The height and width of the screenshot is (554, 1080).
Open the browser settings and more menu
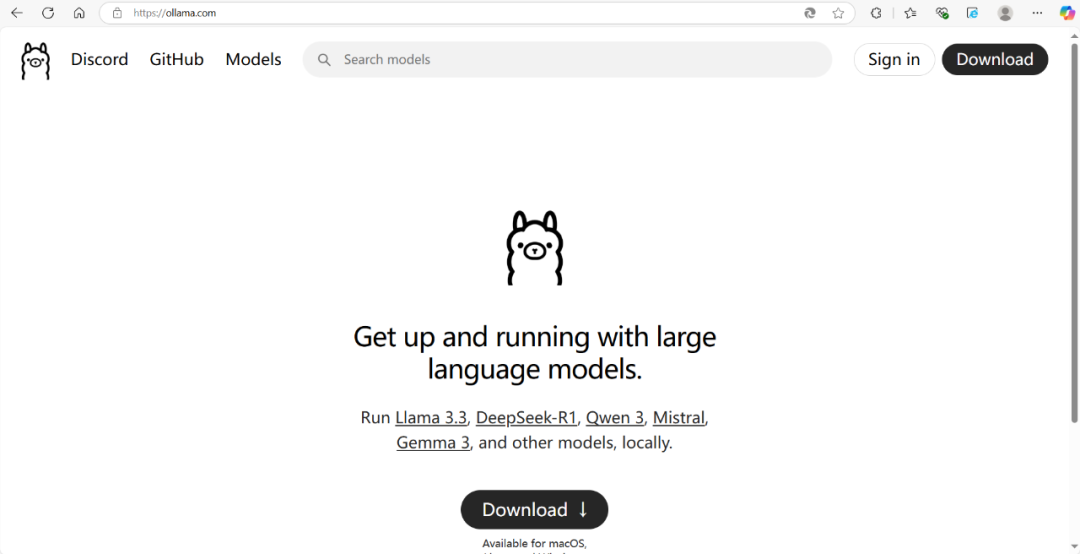pos(1037,12)
